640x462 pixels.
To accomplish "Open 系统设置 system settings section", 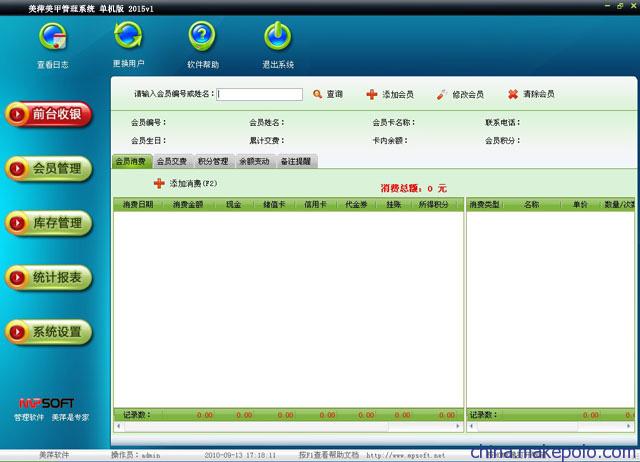I will tap(48, 331).
